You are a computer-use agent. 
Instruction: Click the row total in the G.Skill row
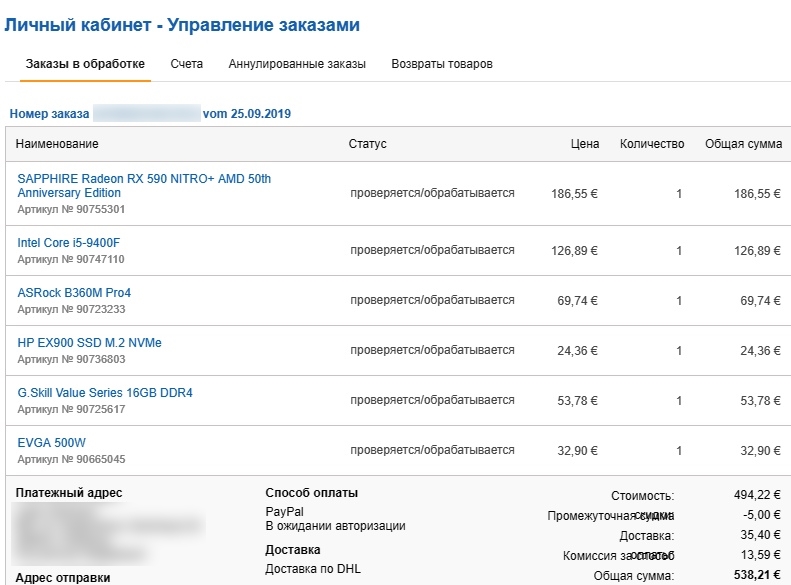point(760,400)
